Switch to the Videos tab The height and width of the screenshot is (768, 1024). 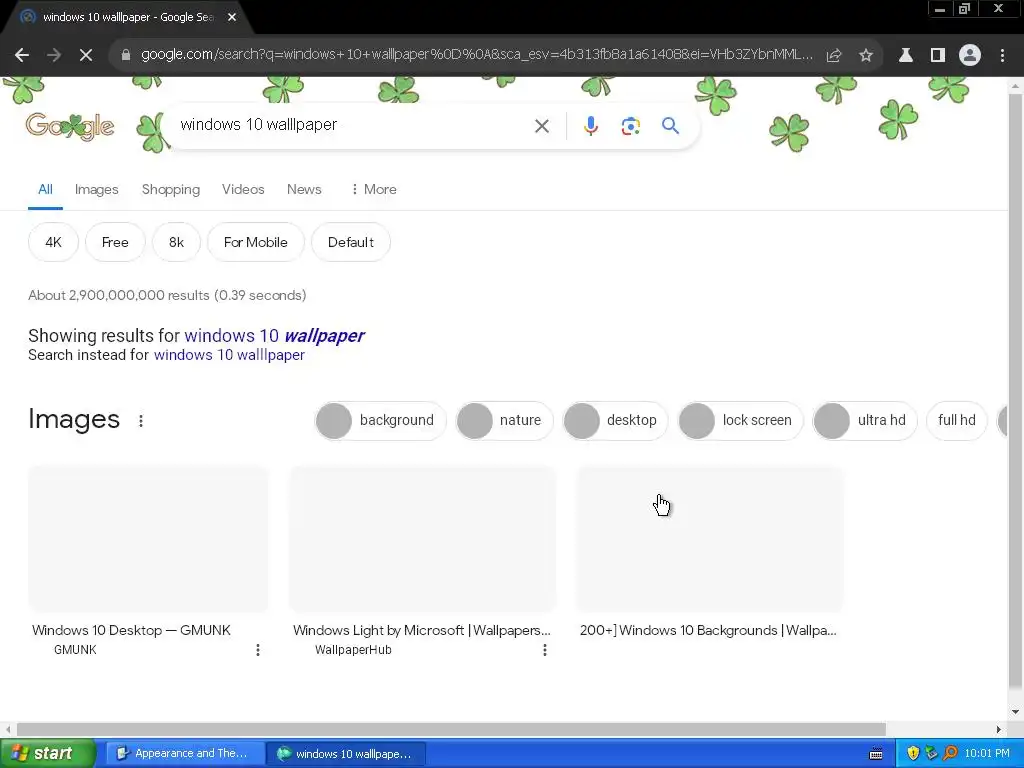[x=243, y=189]
